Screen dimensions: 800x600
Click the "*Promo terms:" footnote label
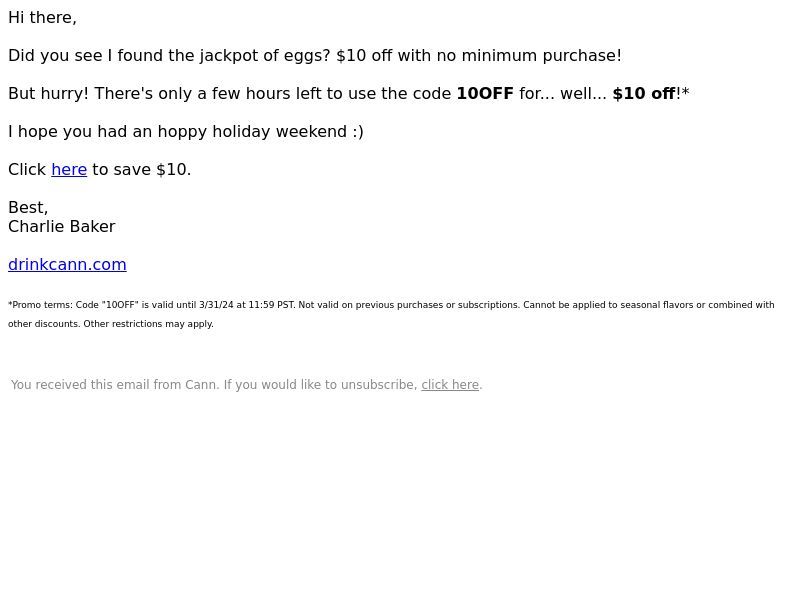(x=40, y=305)
